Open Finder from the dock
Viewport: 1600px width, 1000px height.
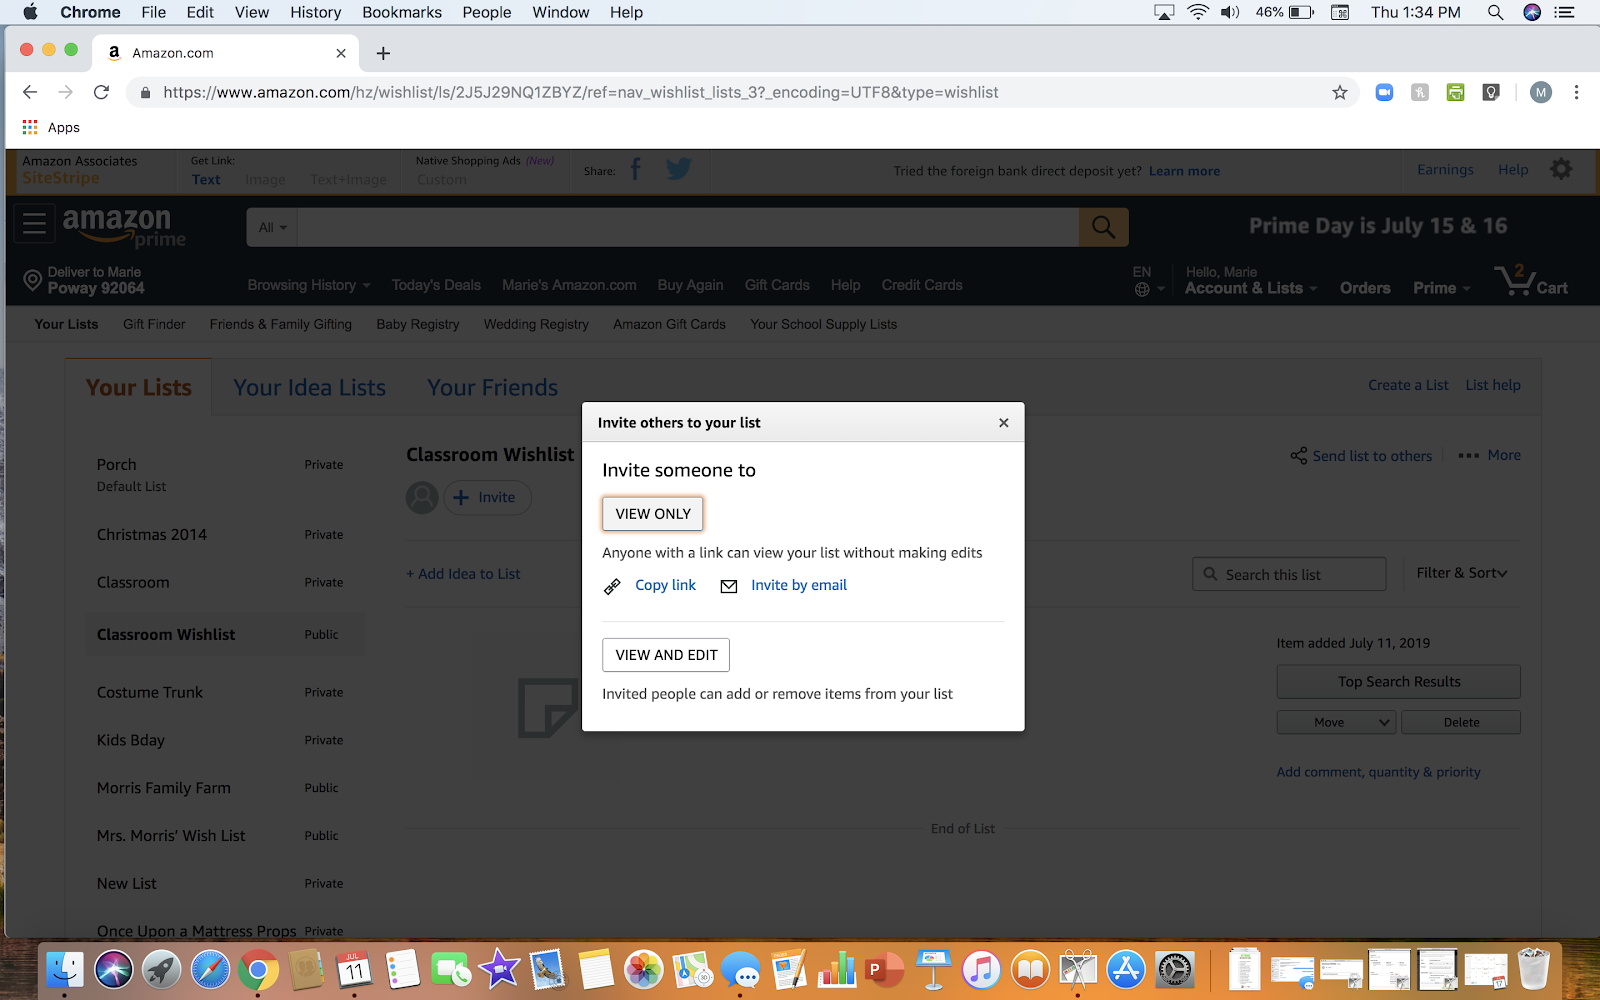coord(65,969)
